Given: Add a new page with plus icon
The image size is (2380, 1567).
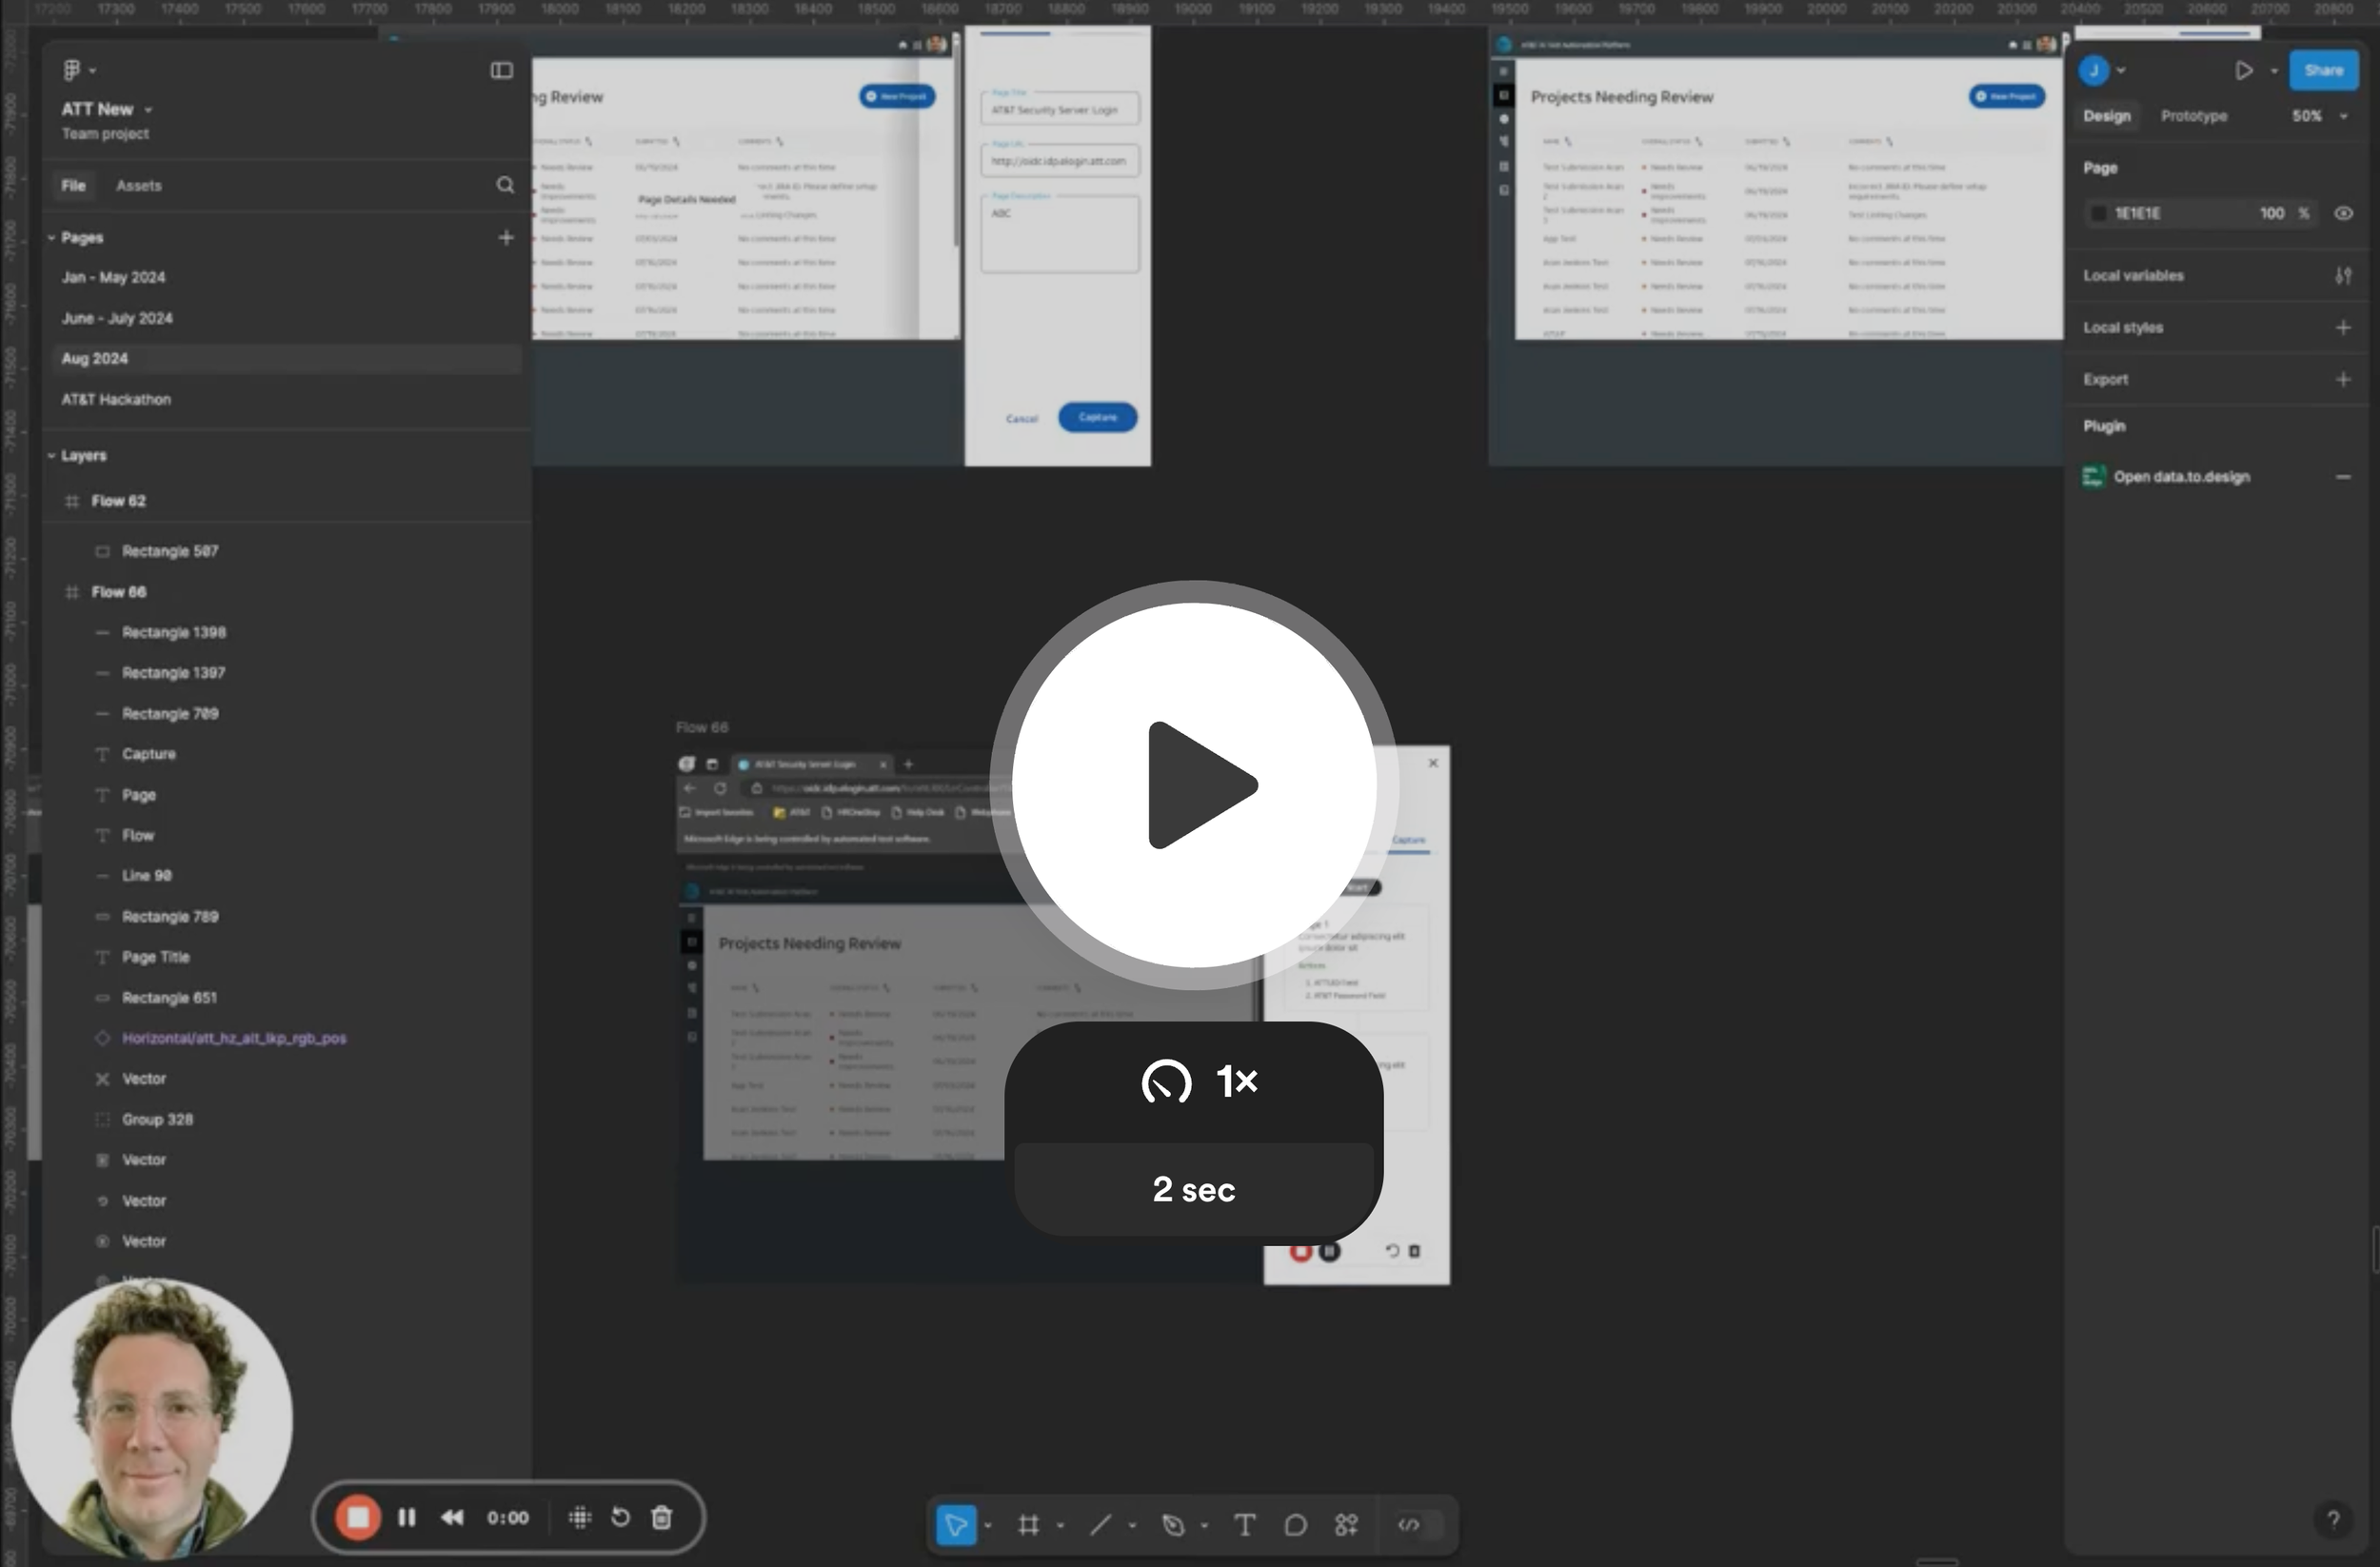Looking at the screenshot, I should tap(506, 237).
